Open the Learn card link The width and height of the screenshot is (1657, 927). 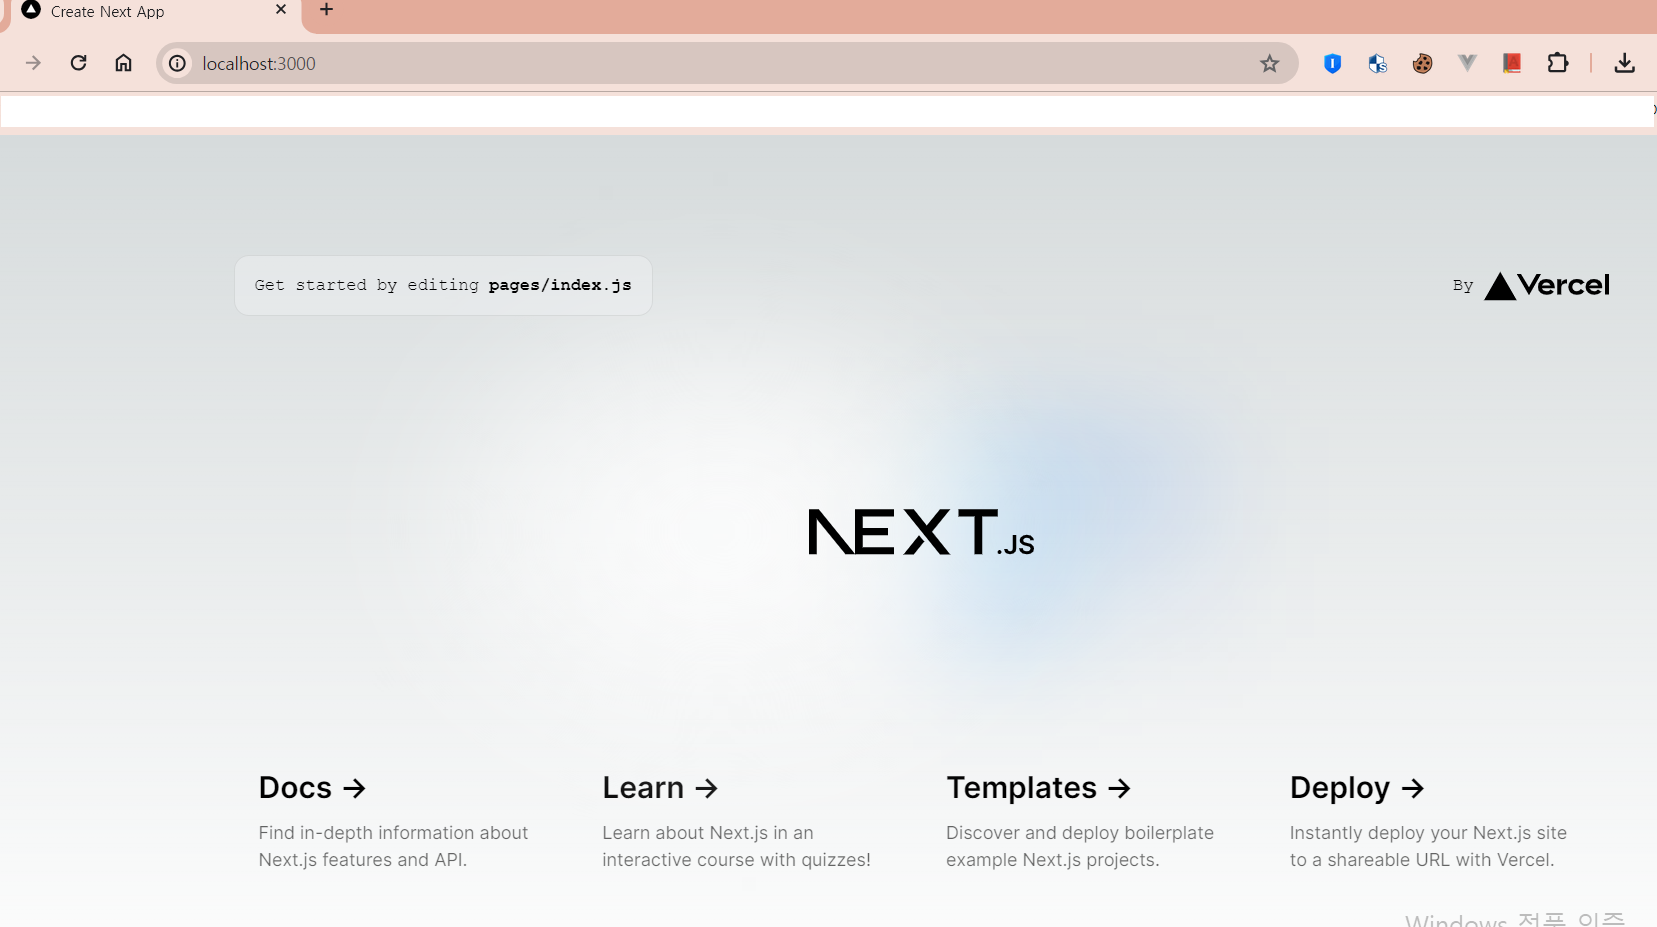[x=737, y=820]
